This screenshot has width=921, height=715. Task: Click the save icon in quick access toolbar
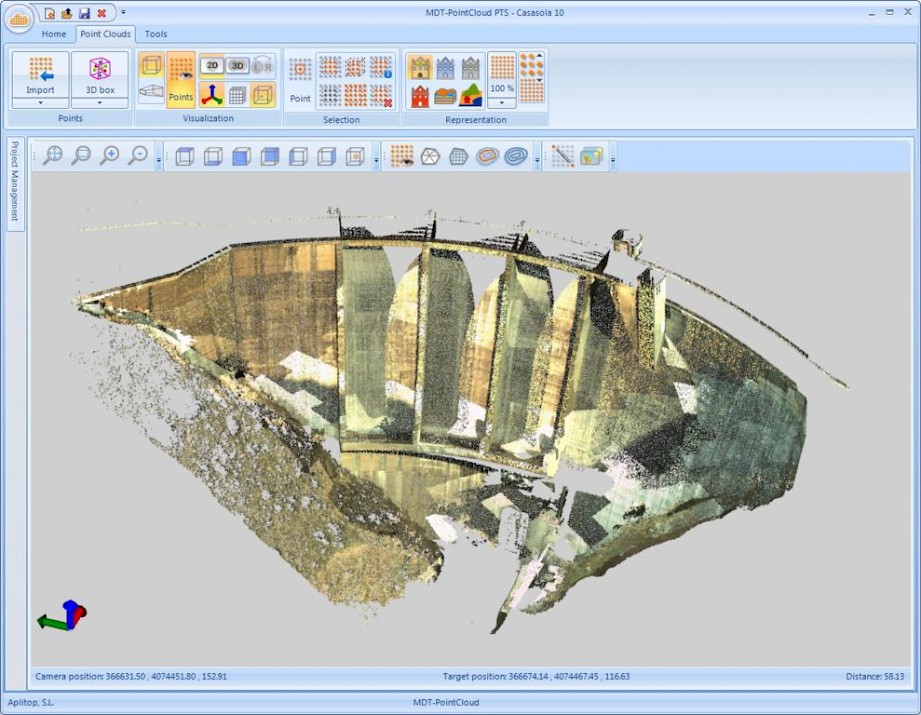click(84, 13)
